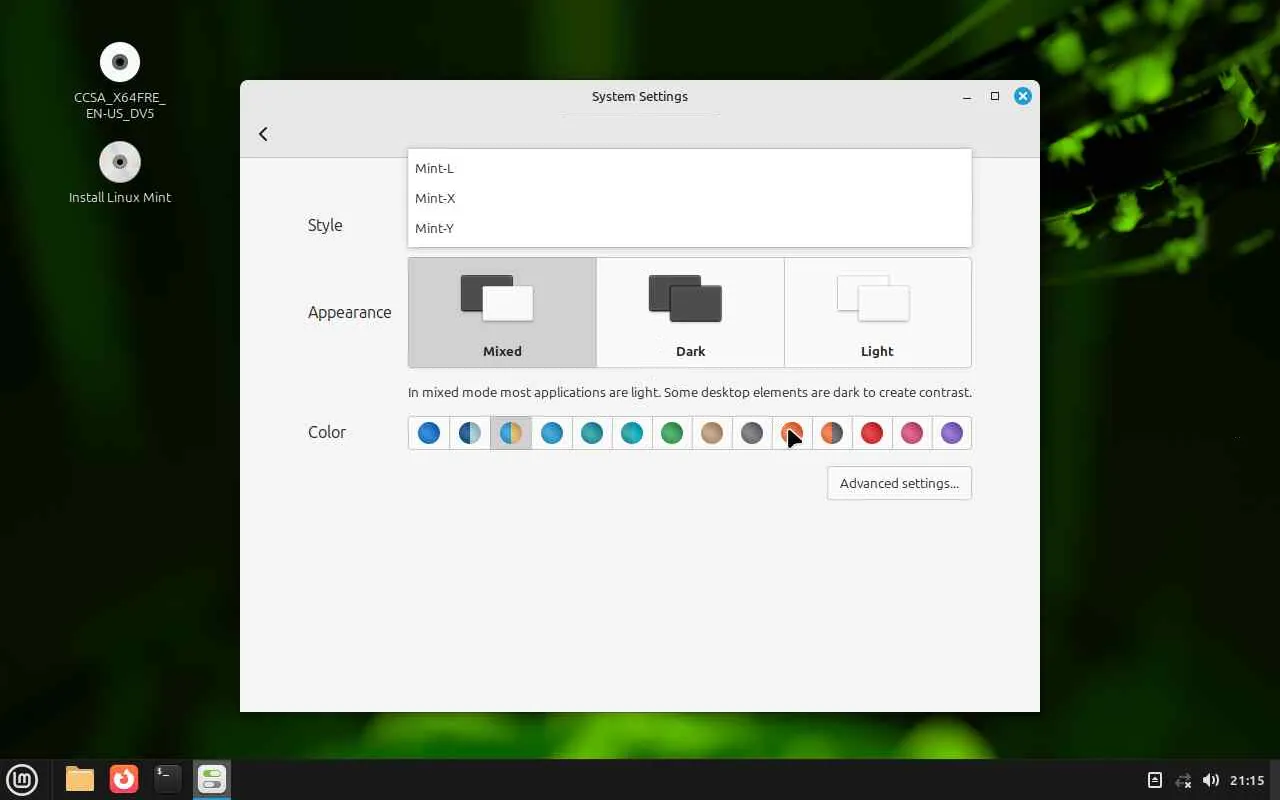Open the volume control in the tray

click(1211, 780)
